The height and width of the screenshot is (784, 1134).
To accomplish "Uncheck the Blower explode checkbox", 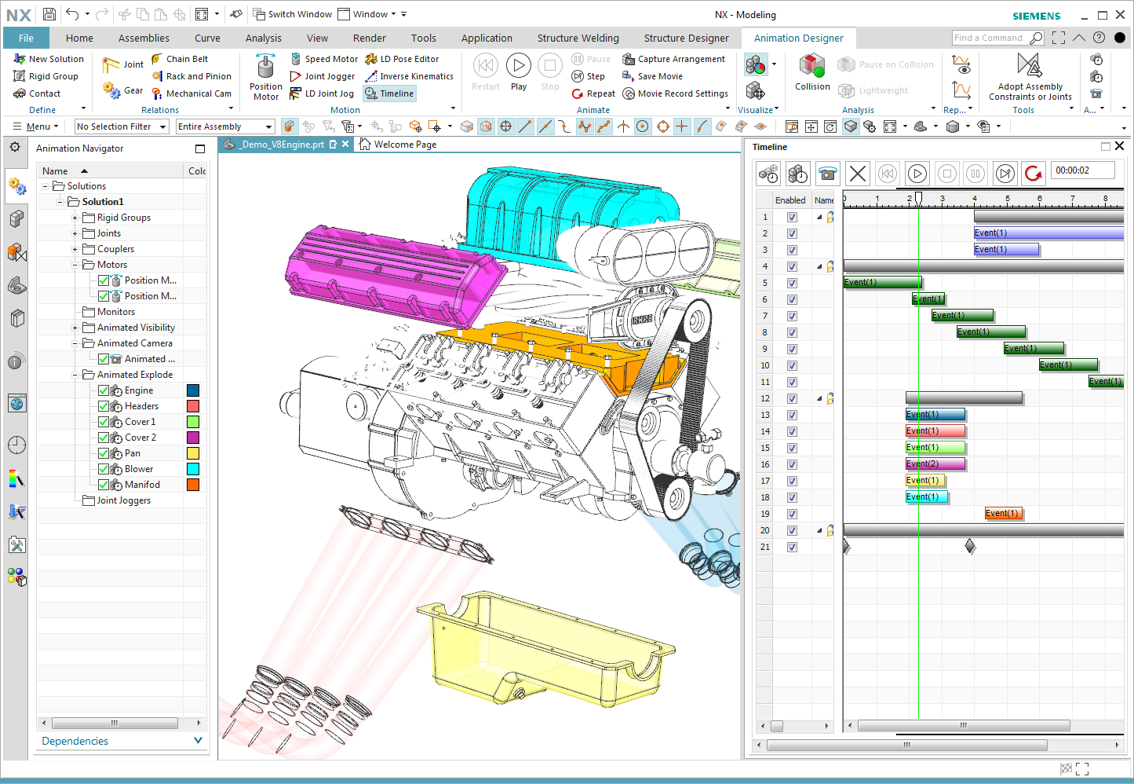I will point(103,469).
